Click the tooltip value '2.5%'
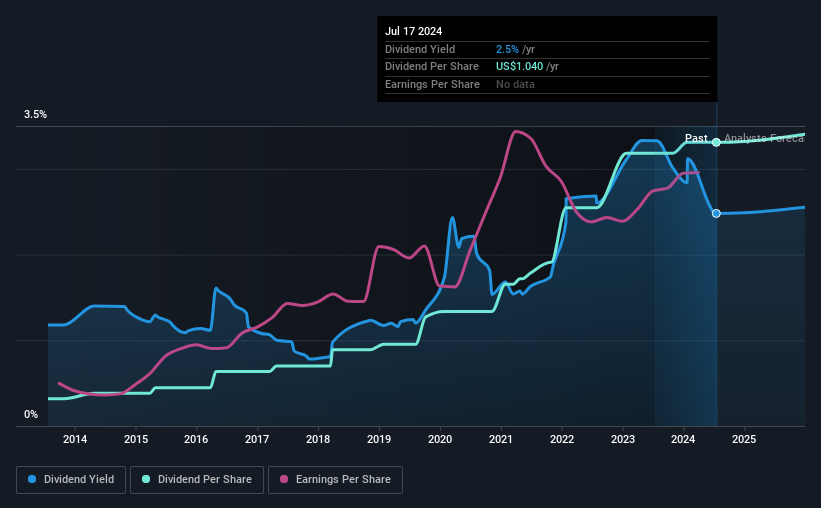This screenshot has height=508, width=821. [x=507, y=49]
